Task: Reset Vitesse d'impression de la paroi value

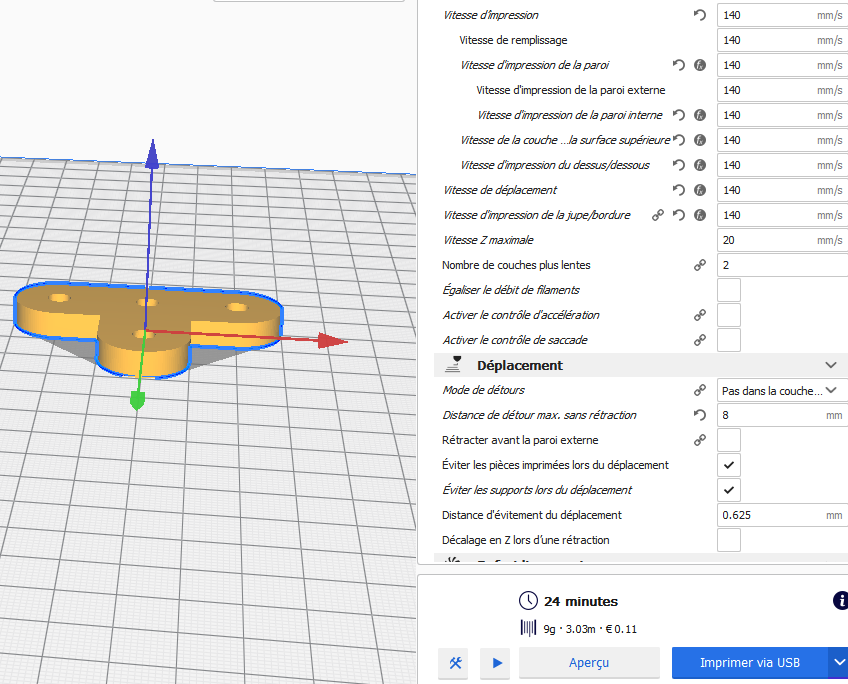Action: point(679,65)
